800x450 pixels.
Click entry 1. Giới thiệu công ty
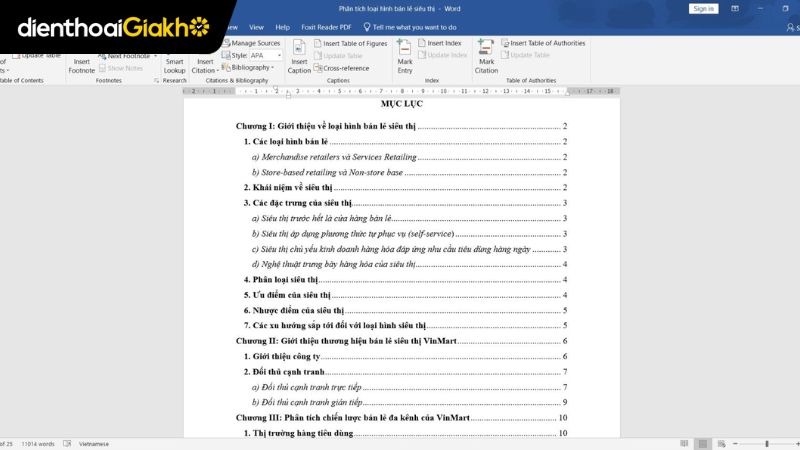[406, 356]
